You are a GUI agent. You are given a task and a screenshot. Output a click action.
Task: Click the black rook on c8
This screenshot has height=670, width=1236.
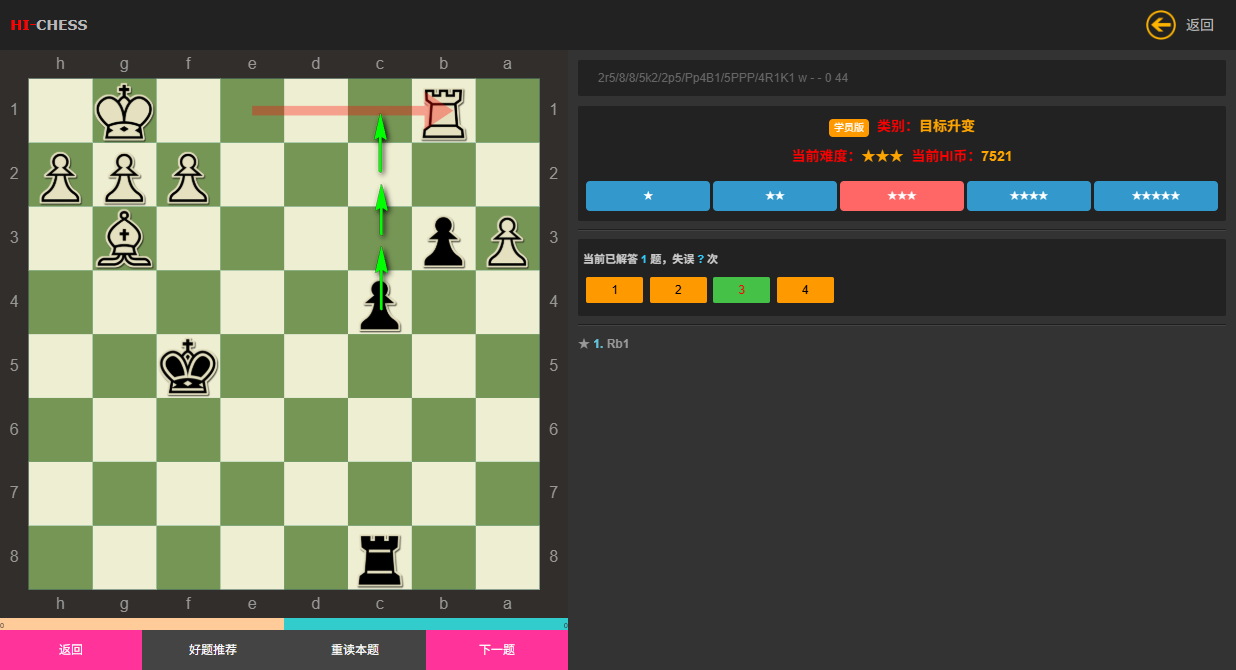pos(380,558)
